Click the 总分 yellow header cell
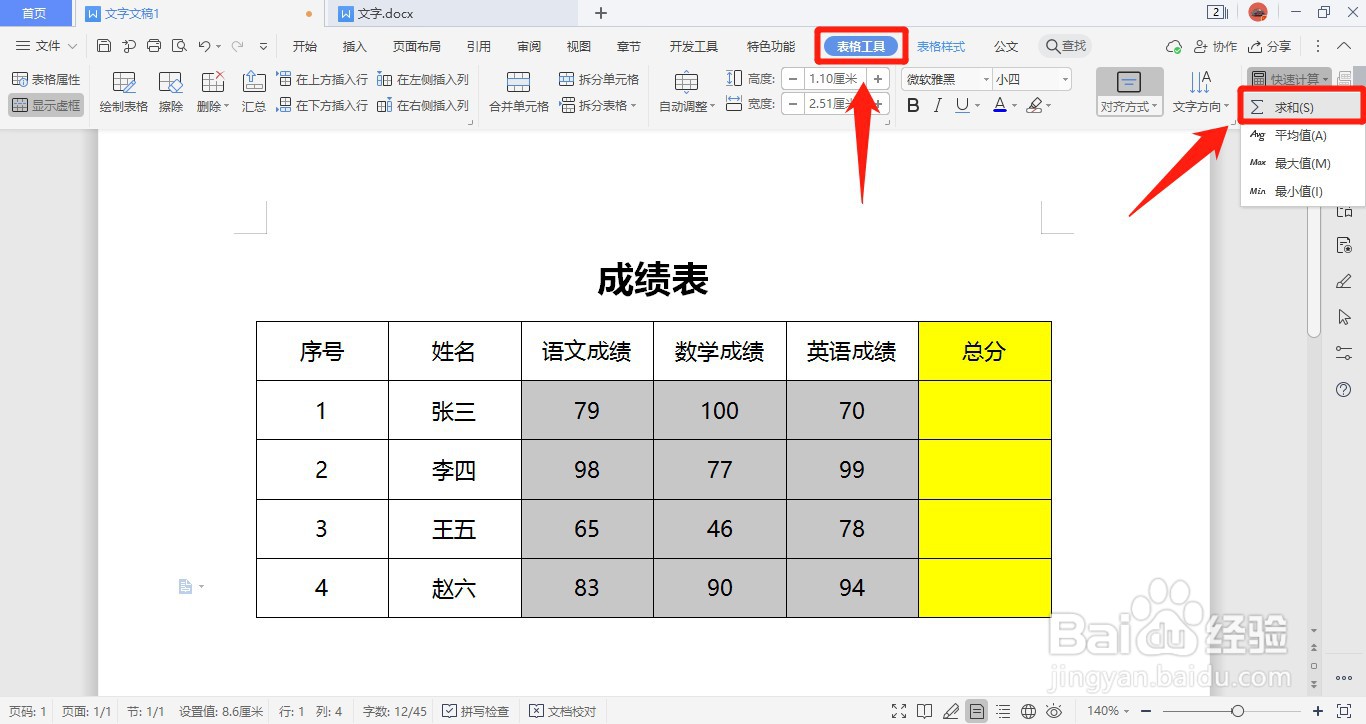The image size is (1366, 724). pos(984,351)
